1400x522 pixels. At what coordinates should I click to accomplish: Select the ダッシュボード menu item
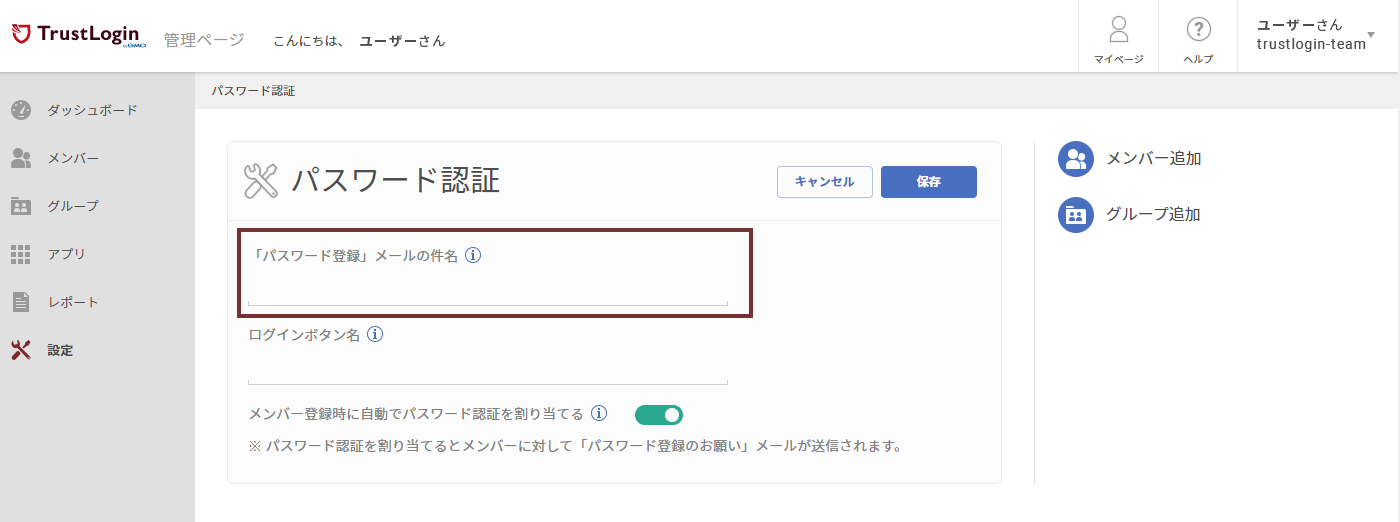[92, 110]
